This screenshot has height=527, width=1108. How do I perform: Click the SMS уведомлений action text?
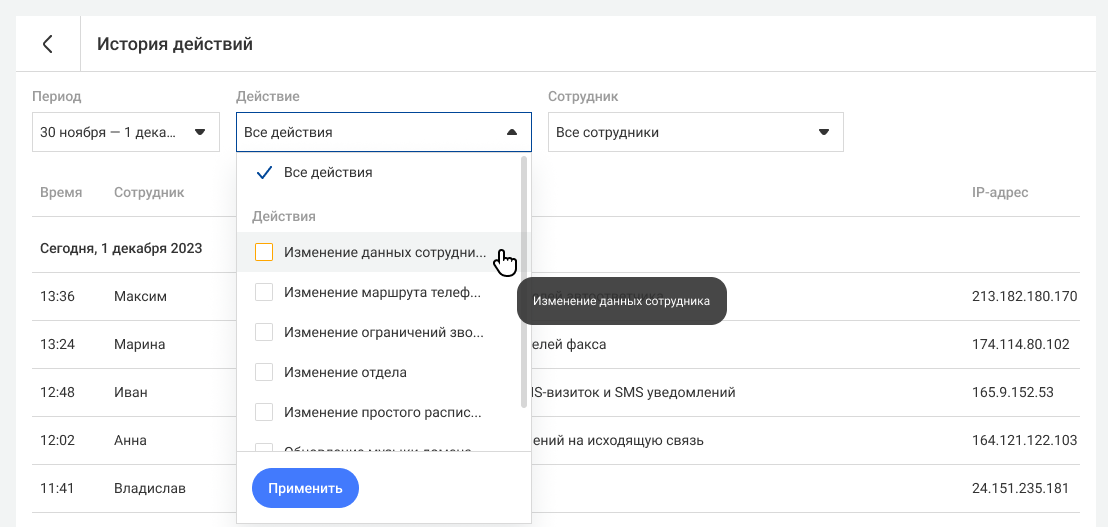[x=675, y=392]
